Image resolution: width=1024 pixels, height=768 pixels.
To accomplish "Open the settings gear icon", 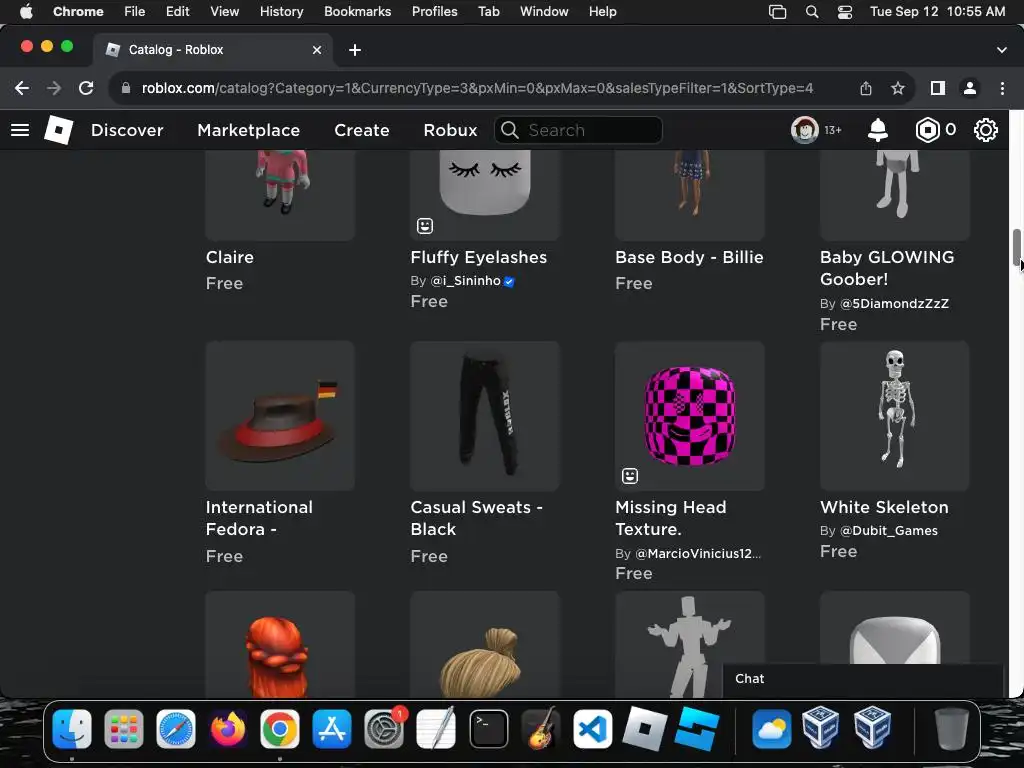I will (985, 130).
